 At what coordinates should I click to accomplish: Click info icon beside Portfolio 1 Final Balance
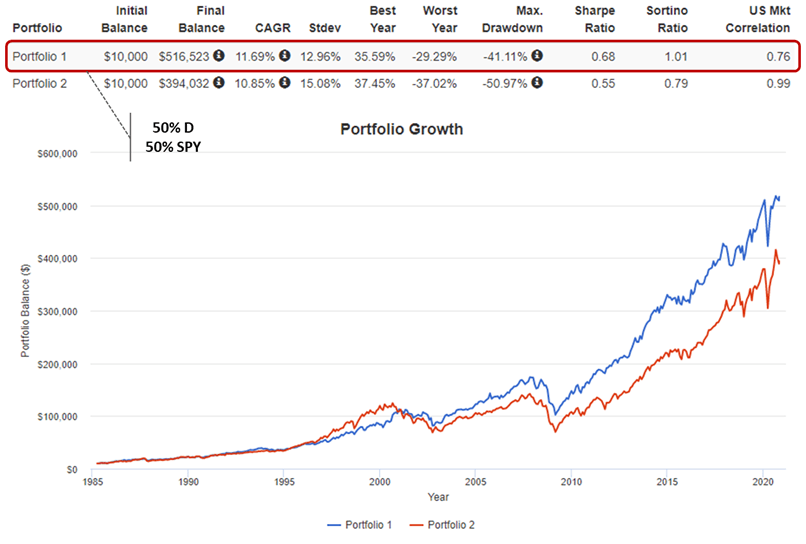[218, 56]
